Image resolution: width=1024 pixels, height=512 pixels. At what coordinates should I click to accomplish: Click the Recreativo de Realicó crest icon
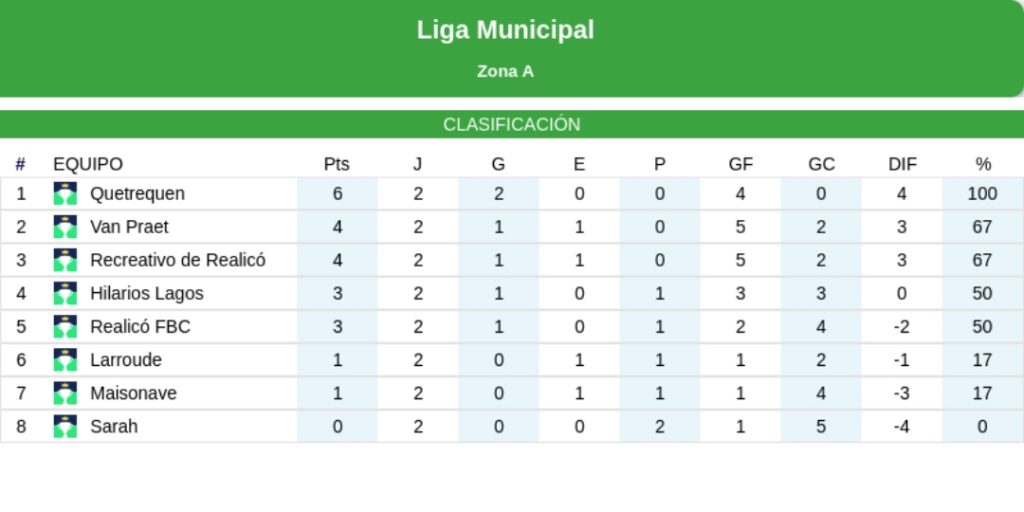(65, 260)
